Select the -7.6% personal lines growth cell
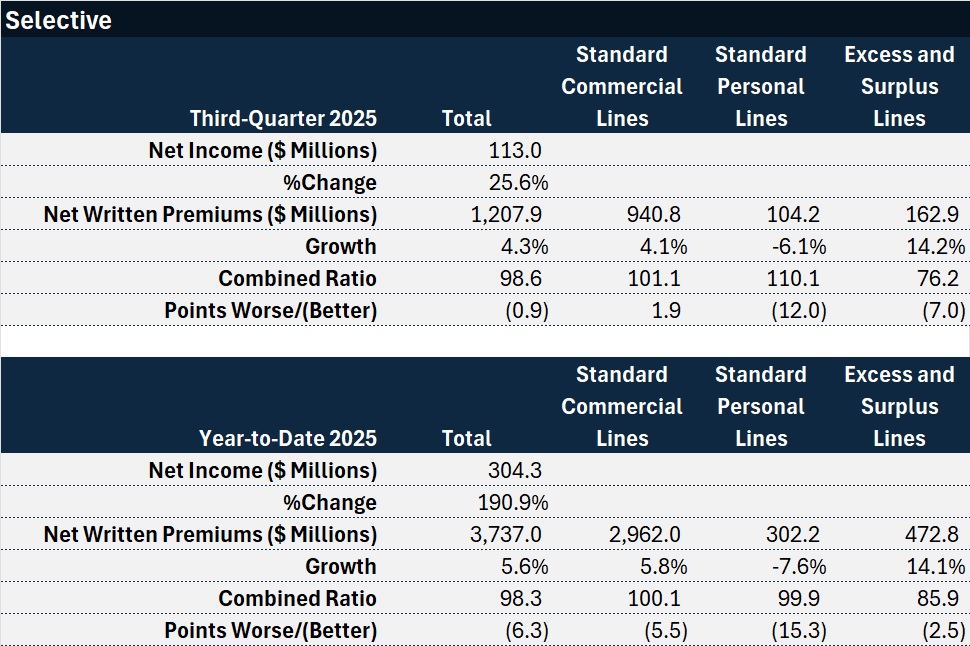 click(798, 566)
